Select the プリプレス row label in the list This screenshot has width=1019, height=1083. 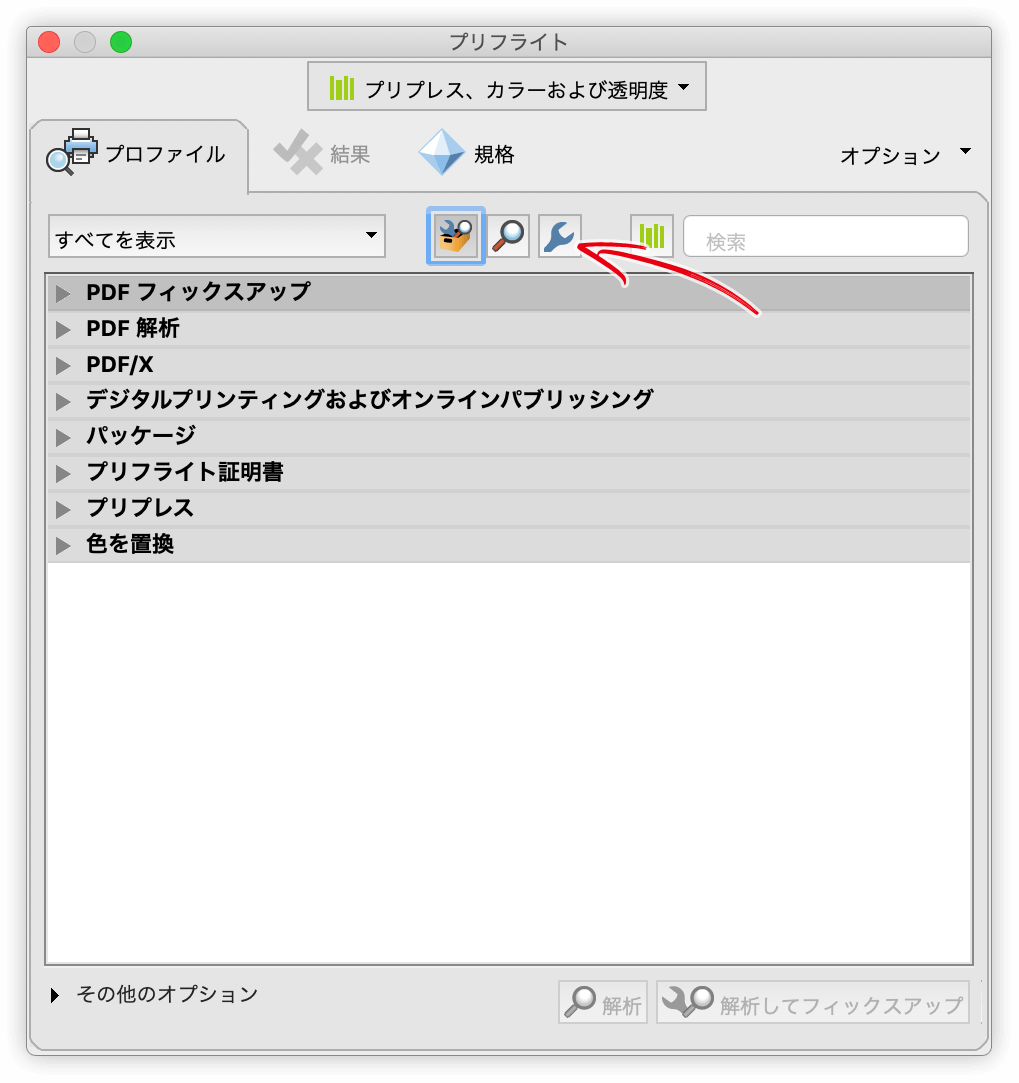coord(140,508)
